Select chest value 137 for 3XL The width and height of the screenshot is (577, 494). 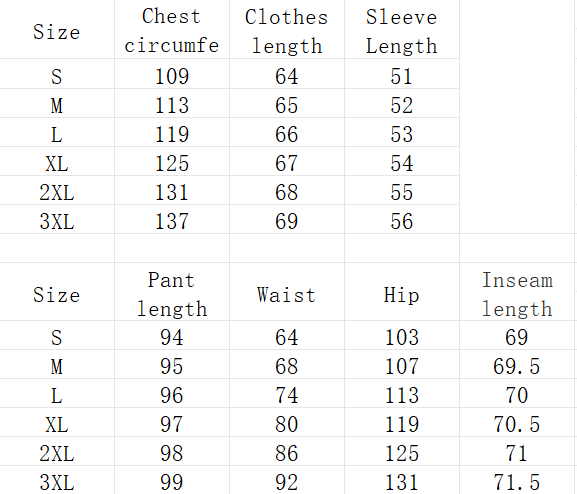click(x=172, y=219)
